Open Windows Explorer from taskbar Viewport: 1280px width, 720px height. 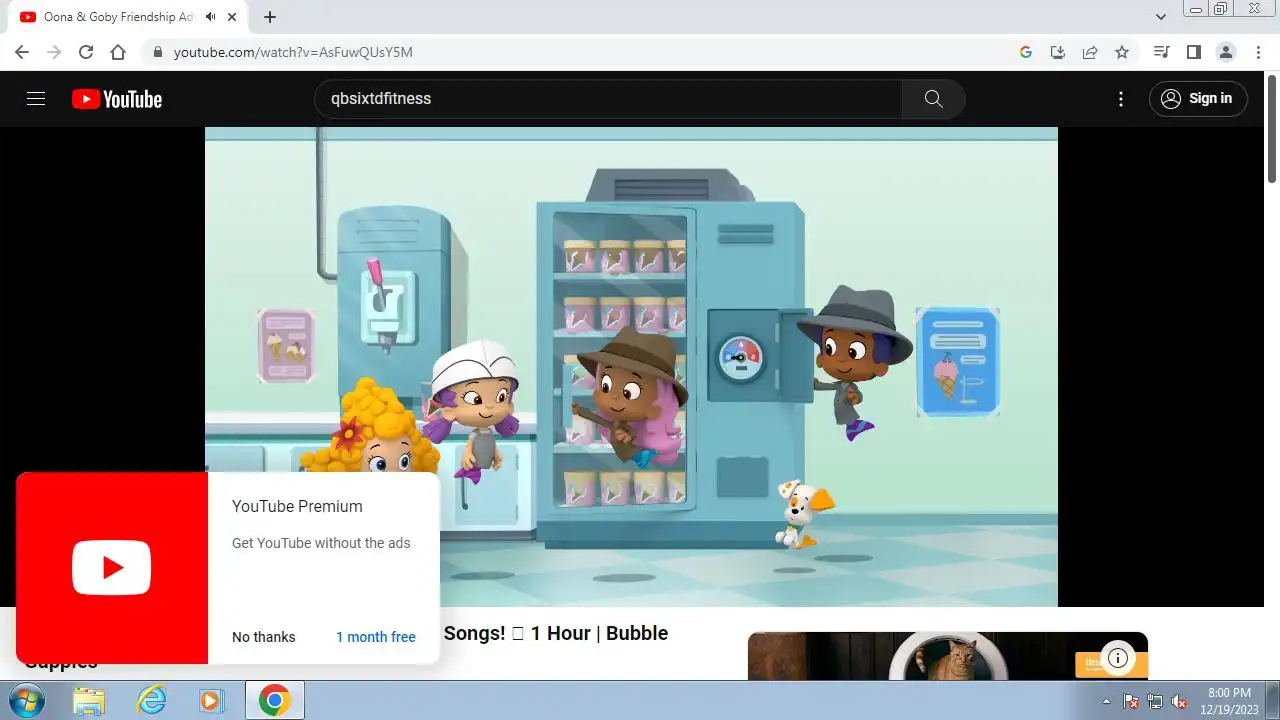88,700
